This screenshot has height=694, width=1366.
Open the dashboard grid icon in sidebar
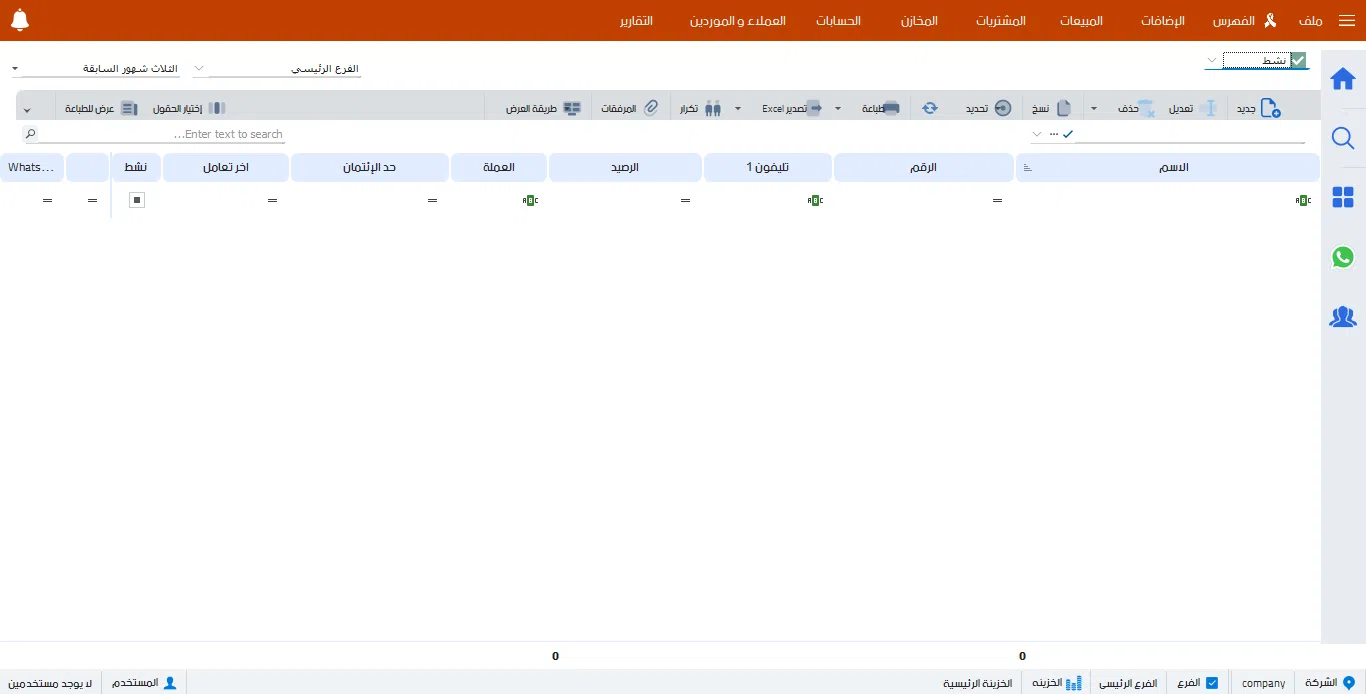tap(1343, 198)
